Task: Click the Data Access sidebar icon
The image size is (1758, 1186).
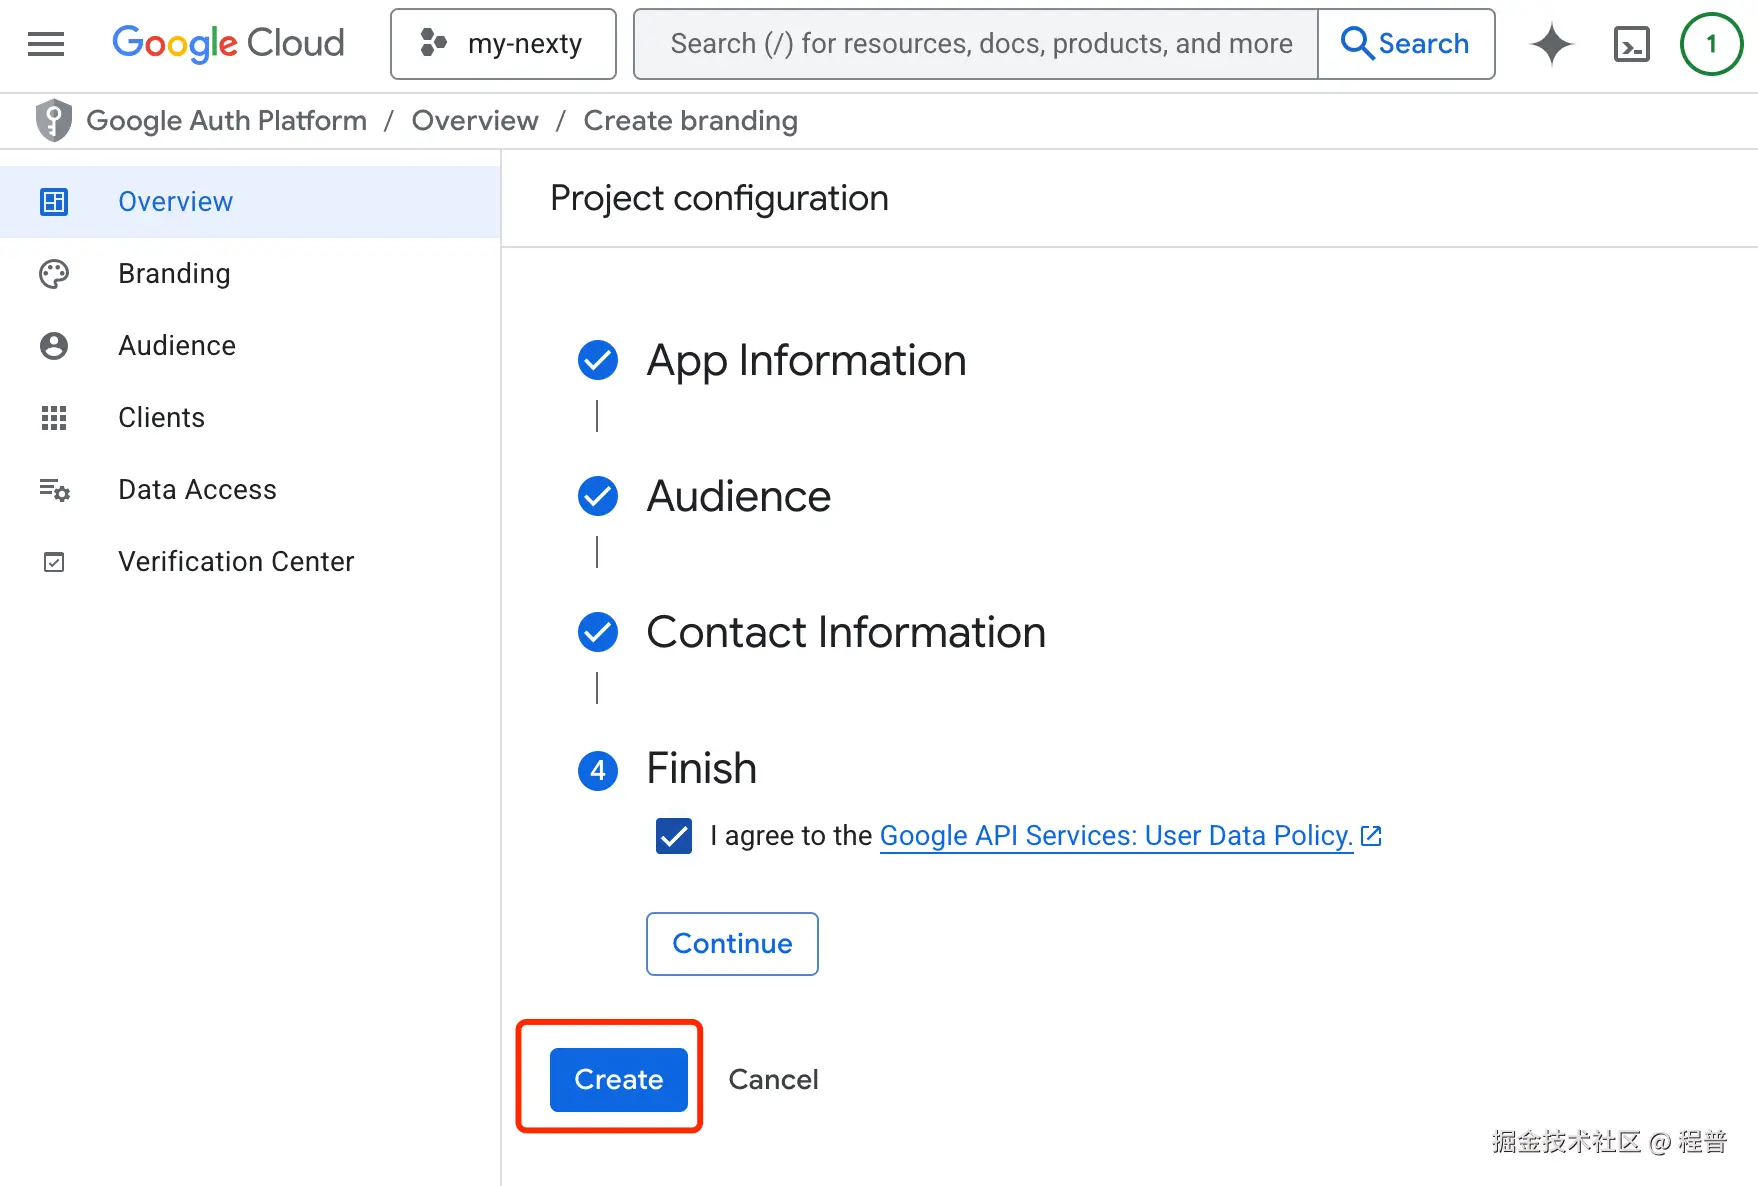Action: [x=53, y=489]
